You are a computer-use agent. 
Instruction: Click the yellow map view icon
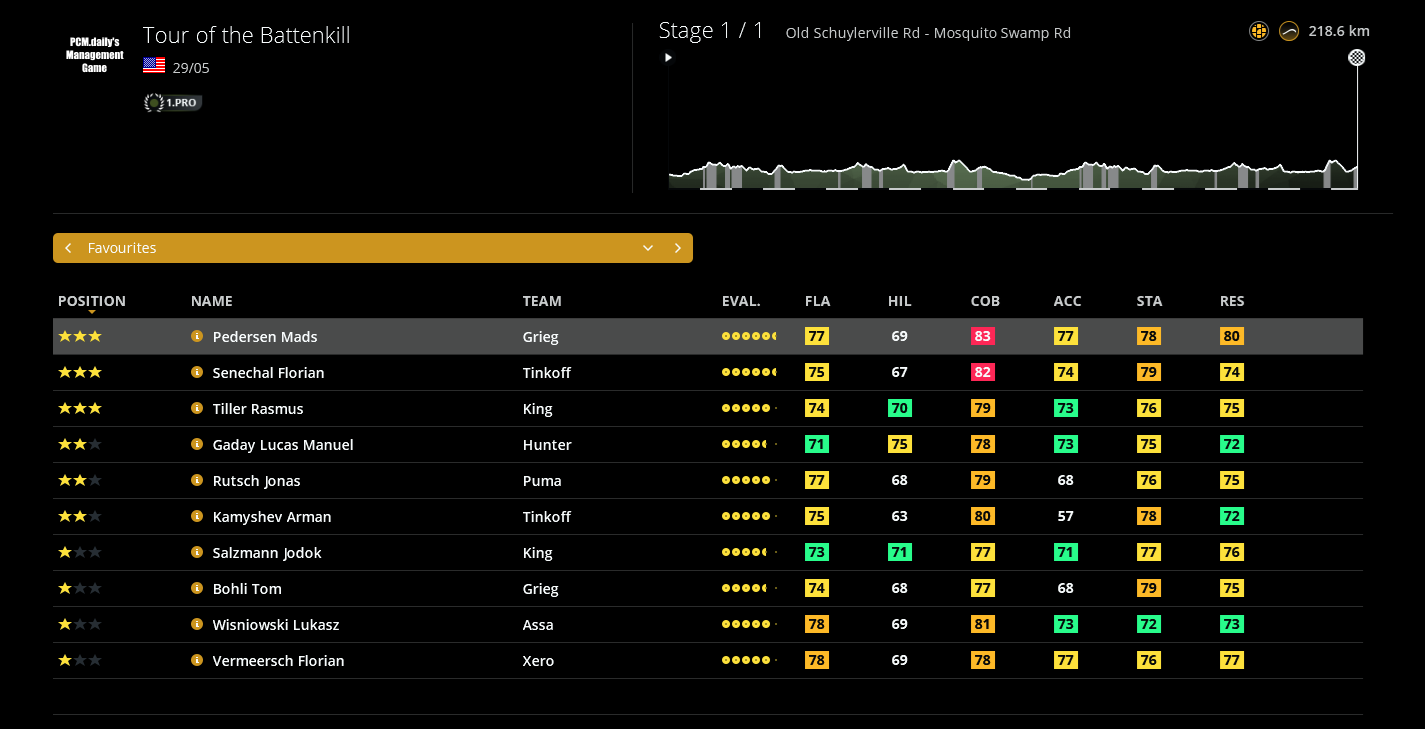[1258, 31]
